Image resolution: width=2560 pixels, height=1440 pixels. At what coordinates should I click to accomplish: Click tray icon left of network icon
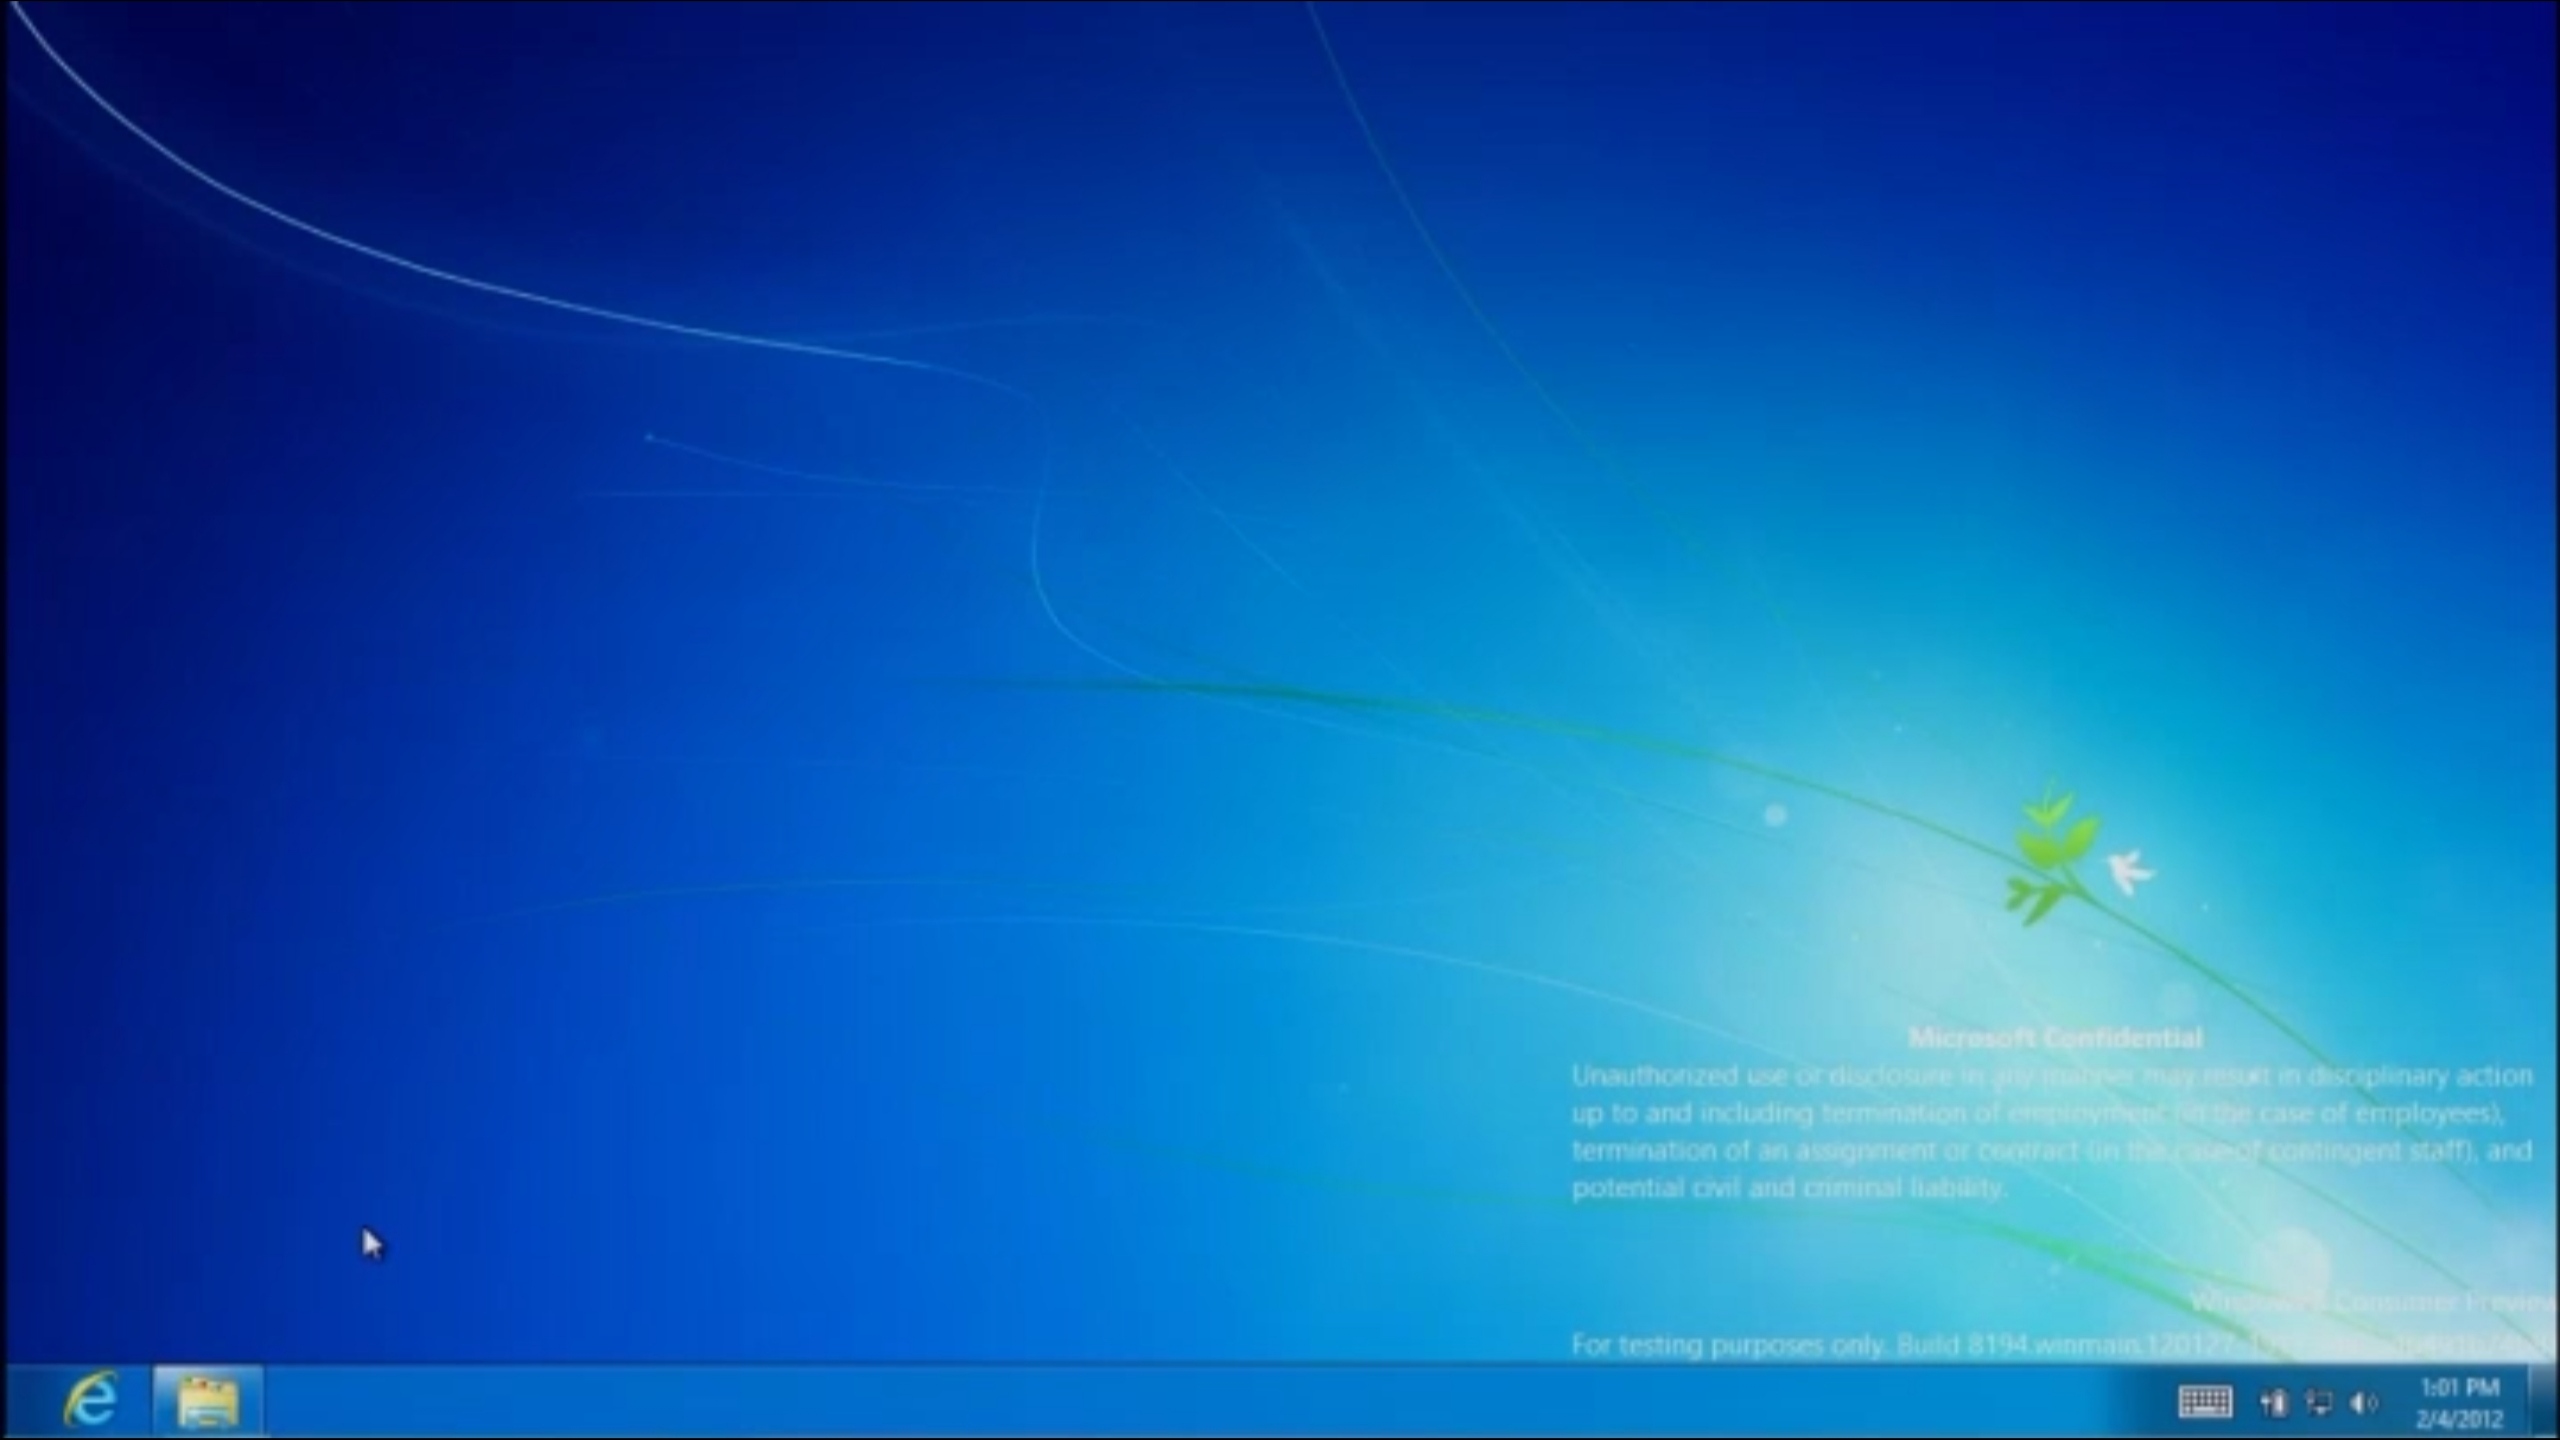[x=2273, y=1403]
